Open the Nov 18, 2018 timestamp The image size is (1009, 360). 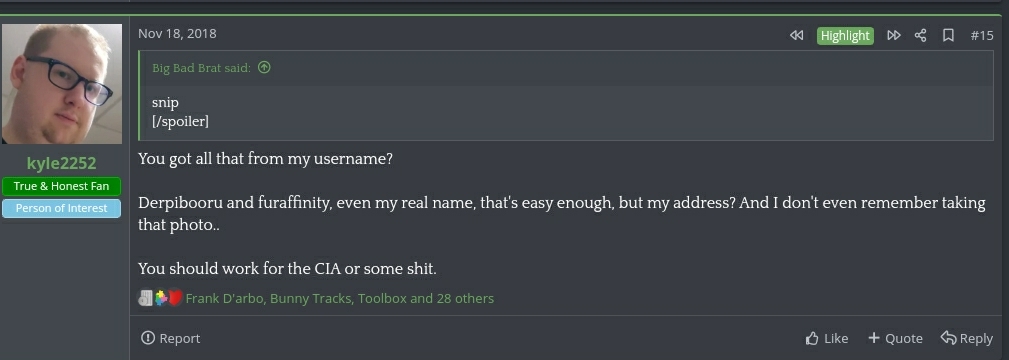[x=177, y=33]
